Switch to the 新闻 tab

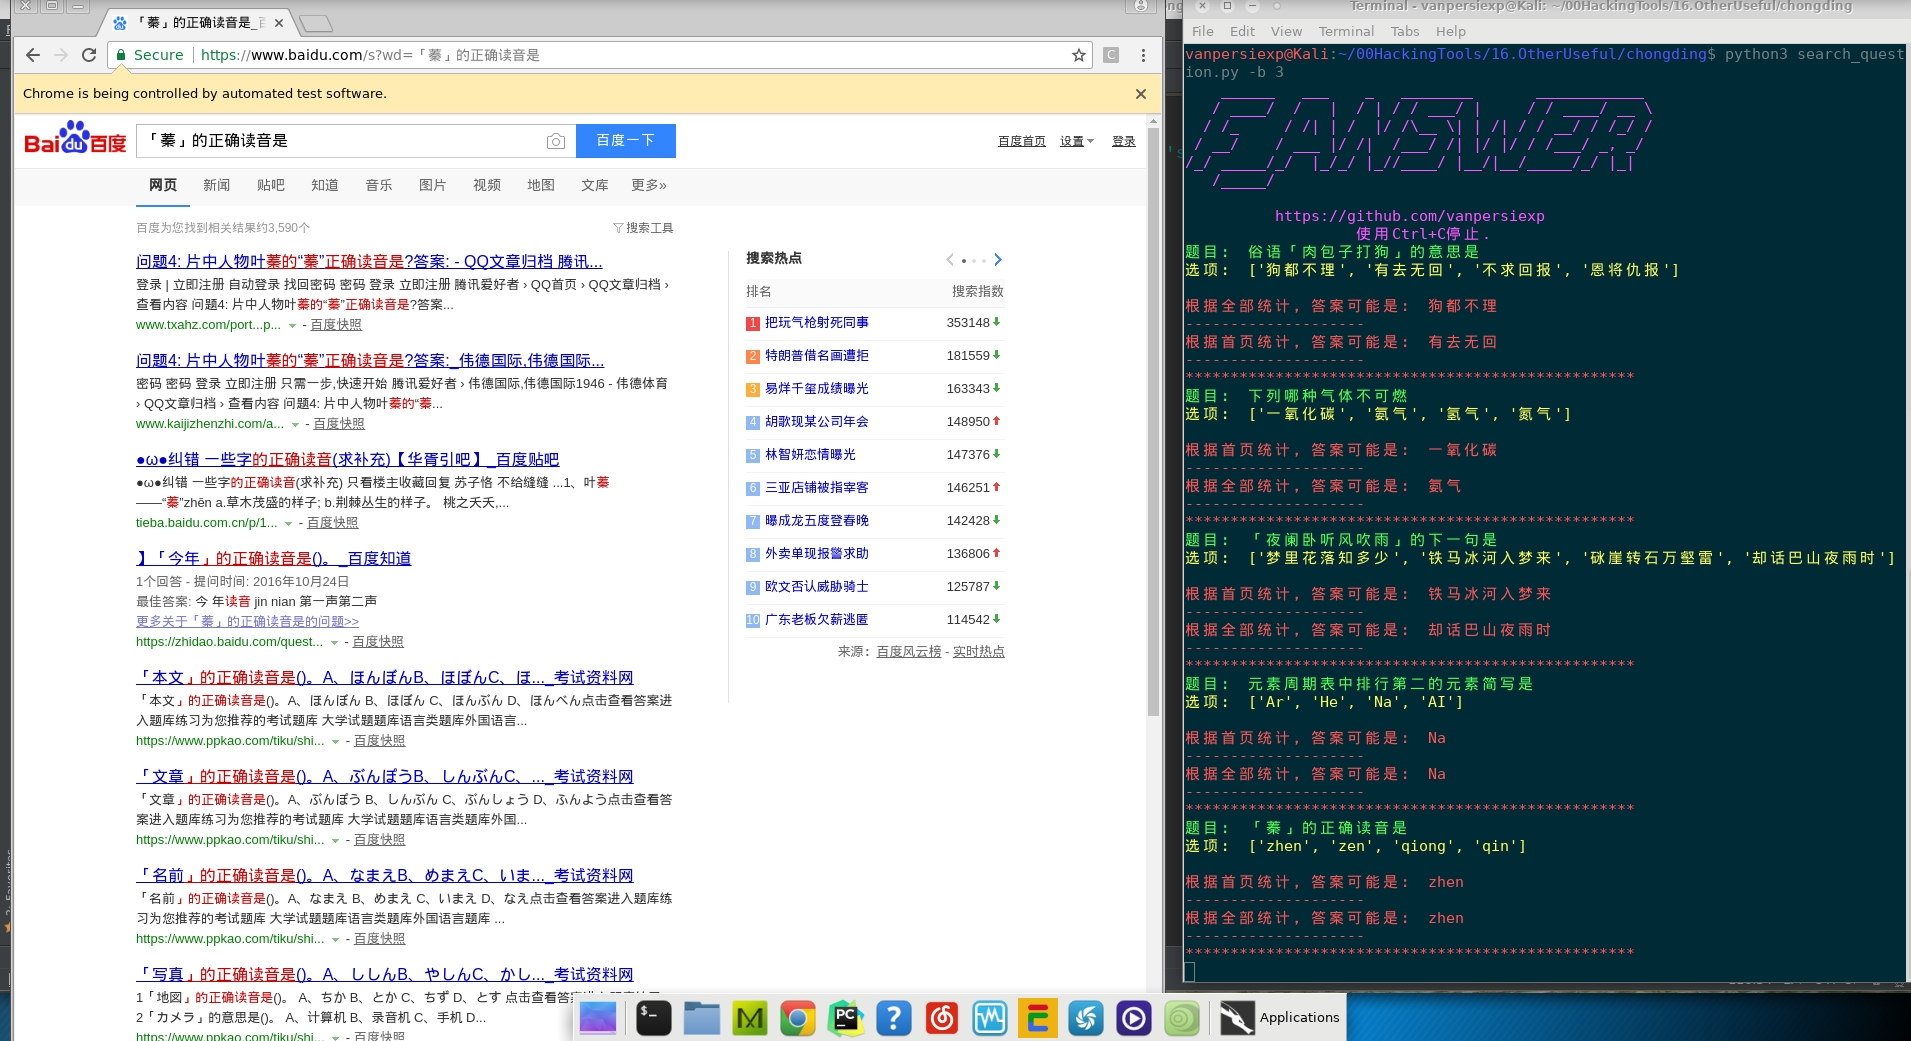coord(217,185)
